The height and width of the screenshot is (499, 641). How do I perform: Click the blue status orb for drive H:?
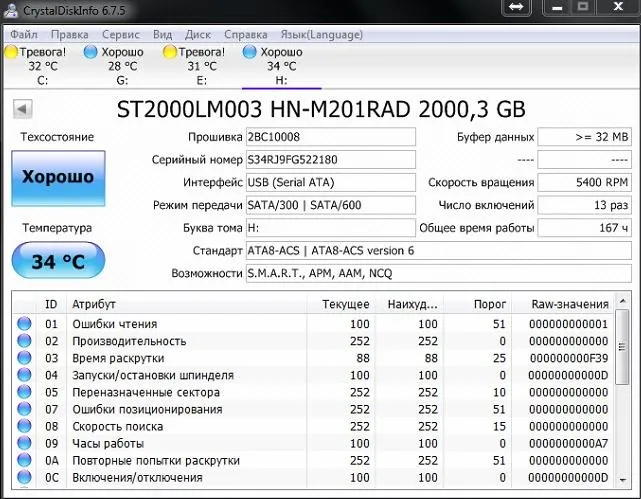point(249,52)
